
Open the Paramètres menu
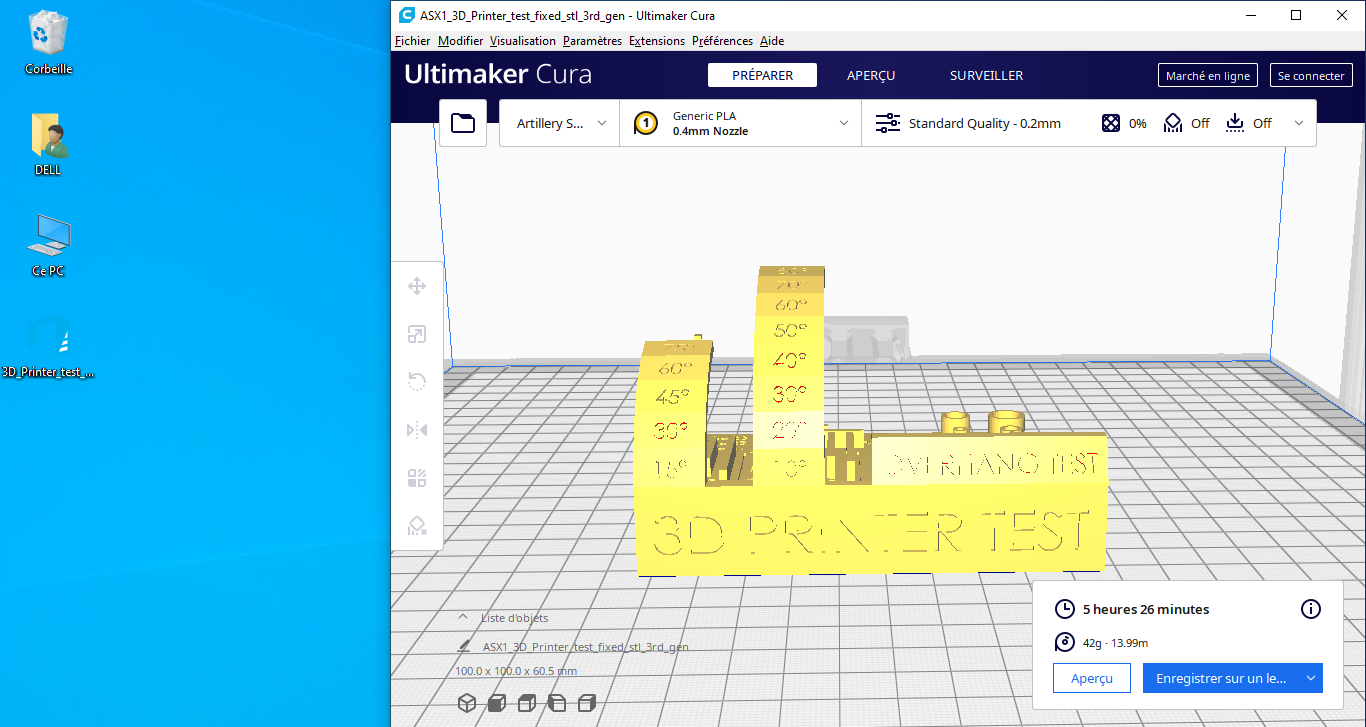tap(592, 41)
